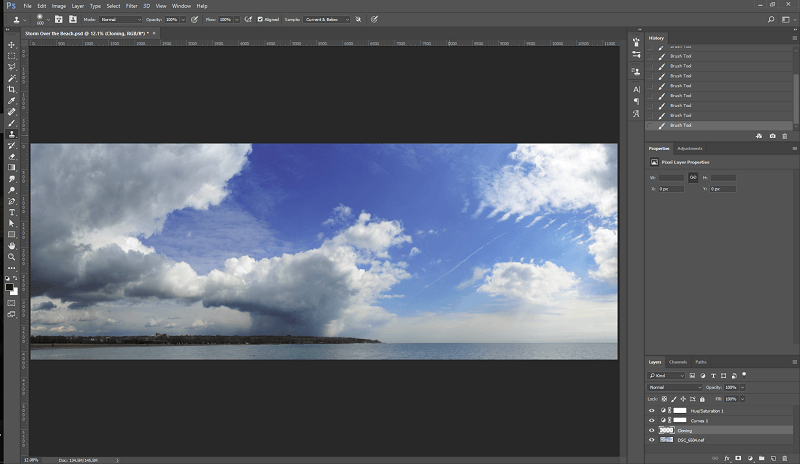Select the Crop tool
800x464 pixels.
(11, 89)
